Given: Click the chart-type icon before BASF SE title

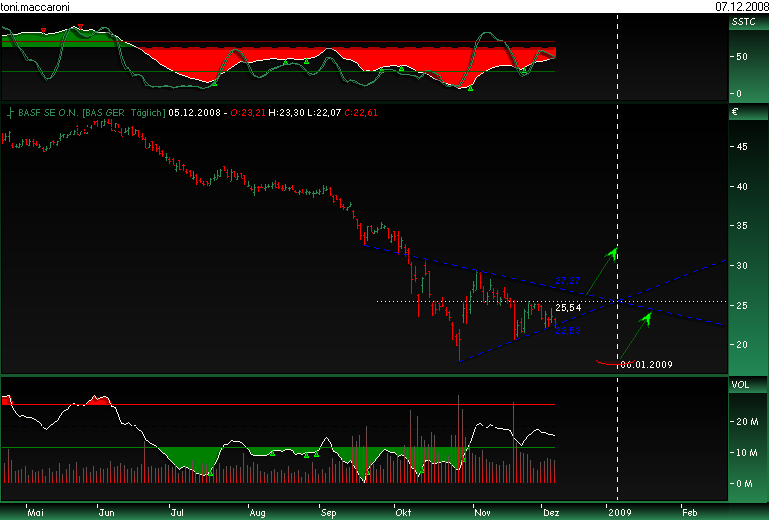Looking at the screenshot, I should click(11, 113).
